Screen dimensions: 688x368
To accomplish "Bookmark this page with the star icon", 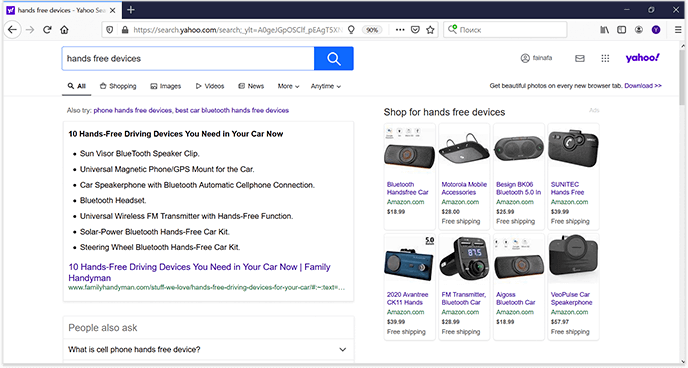I will pos(430,30).
